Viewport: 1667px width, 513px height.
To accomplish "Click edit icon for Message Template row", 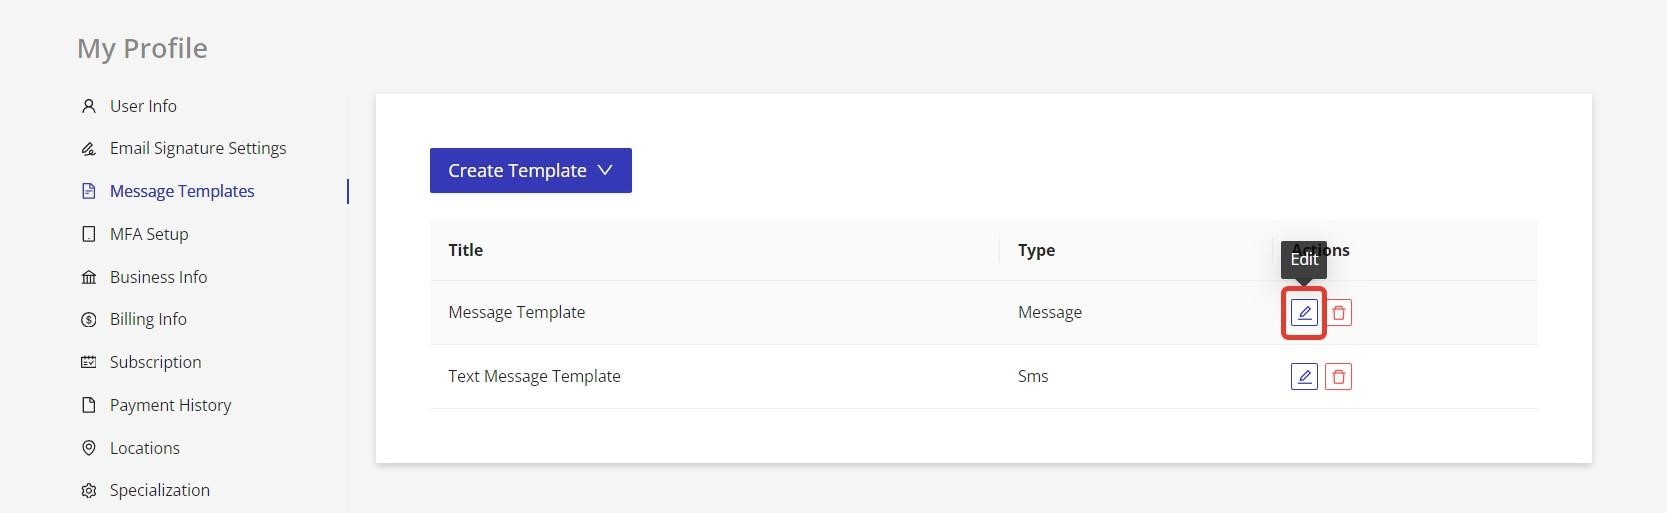I will coord(1304,313).
